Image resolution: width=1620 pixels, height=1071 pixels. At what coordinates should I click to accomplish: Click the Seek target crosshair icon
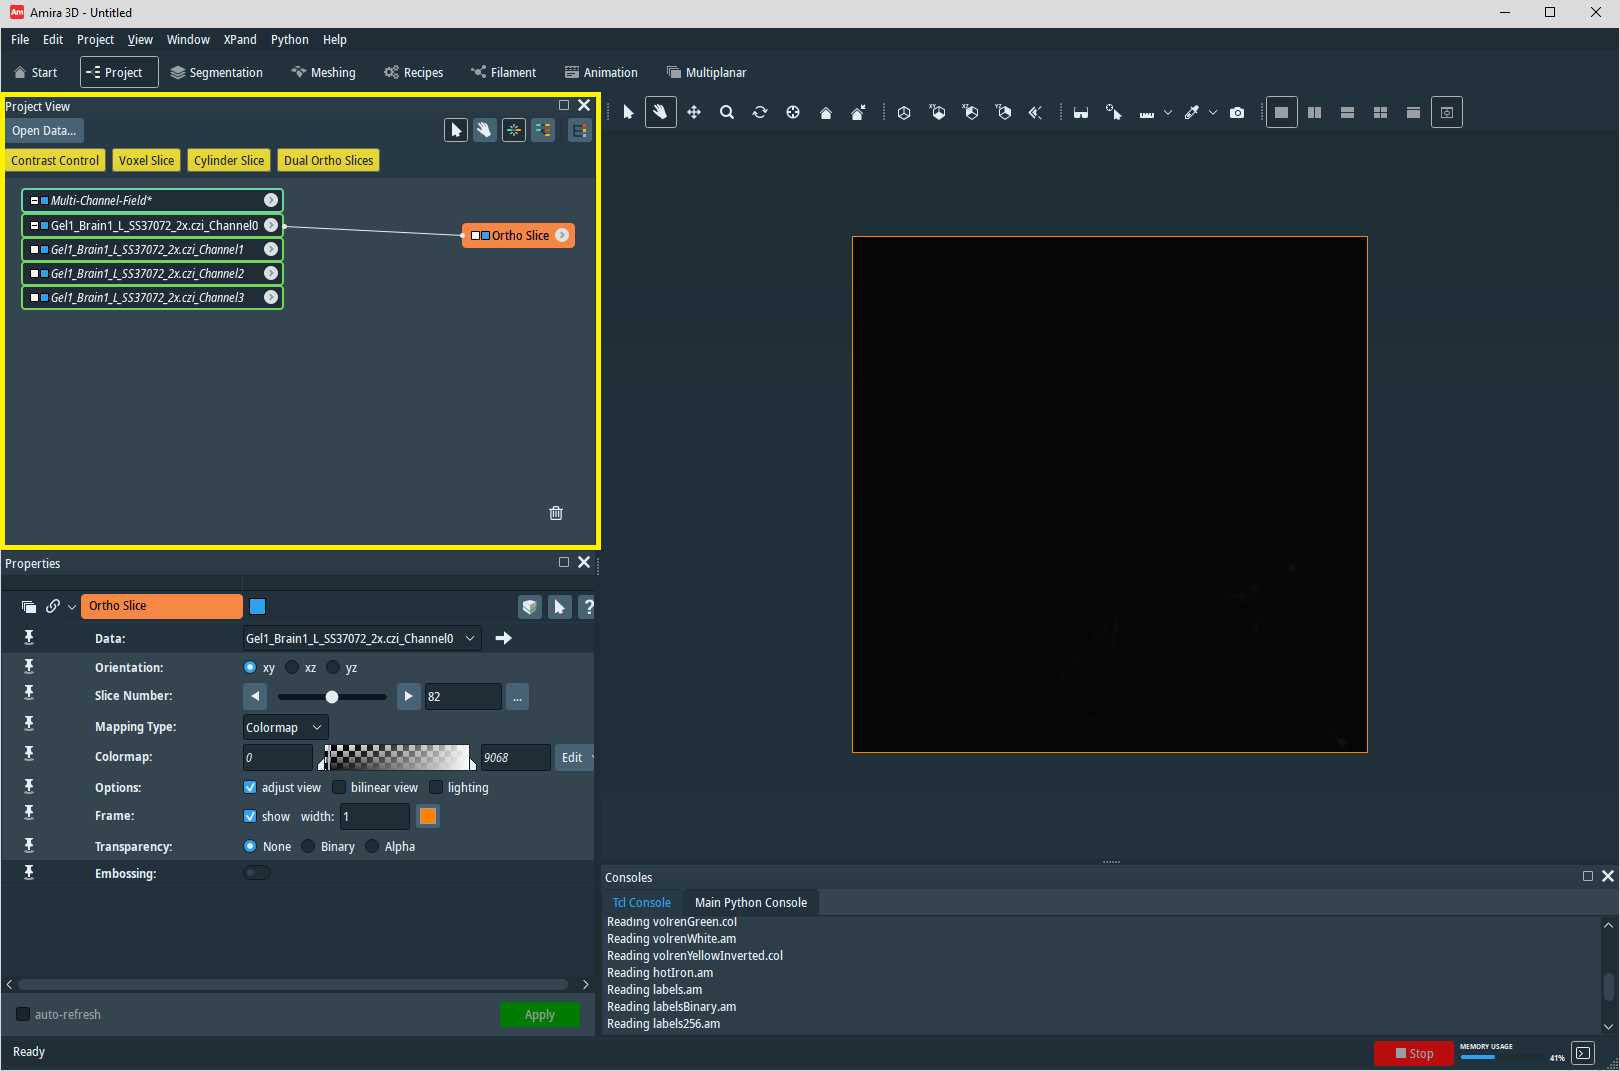click(x=793, y=113)
